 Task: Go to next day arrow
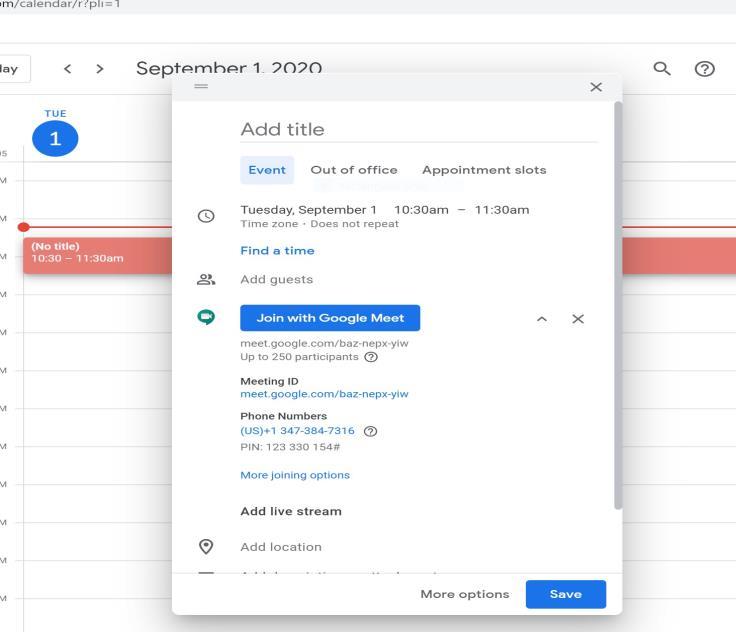click(x=100, y=69)
